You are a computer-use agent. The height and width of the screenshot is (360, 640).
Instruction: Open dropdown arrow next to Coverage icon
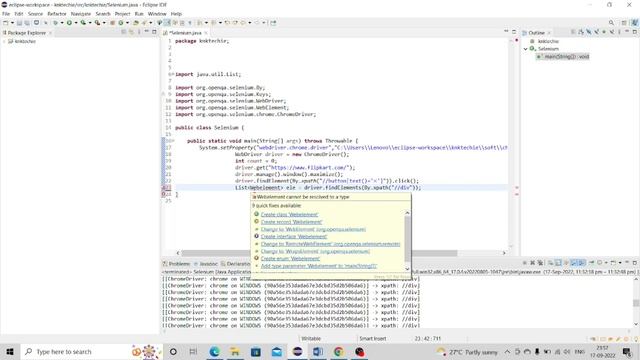(90, 23)
